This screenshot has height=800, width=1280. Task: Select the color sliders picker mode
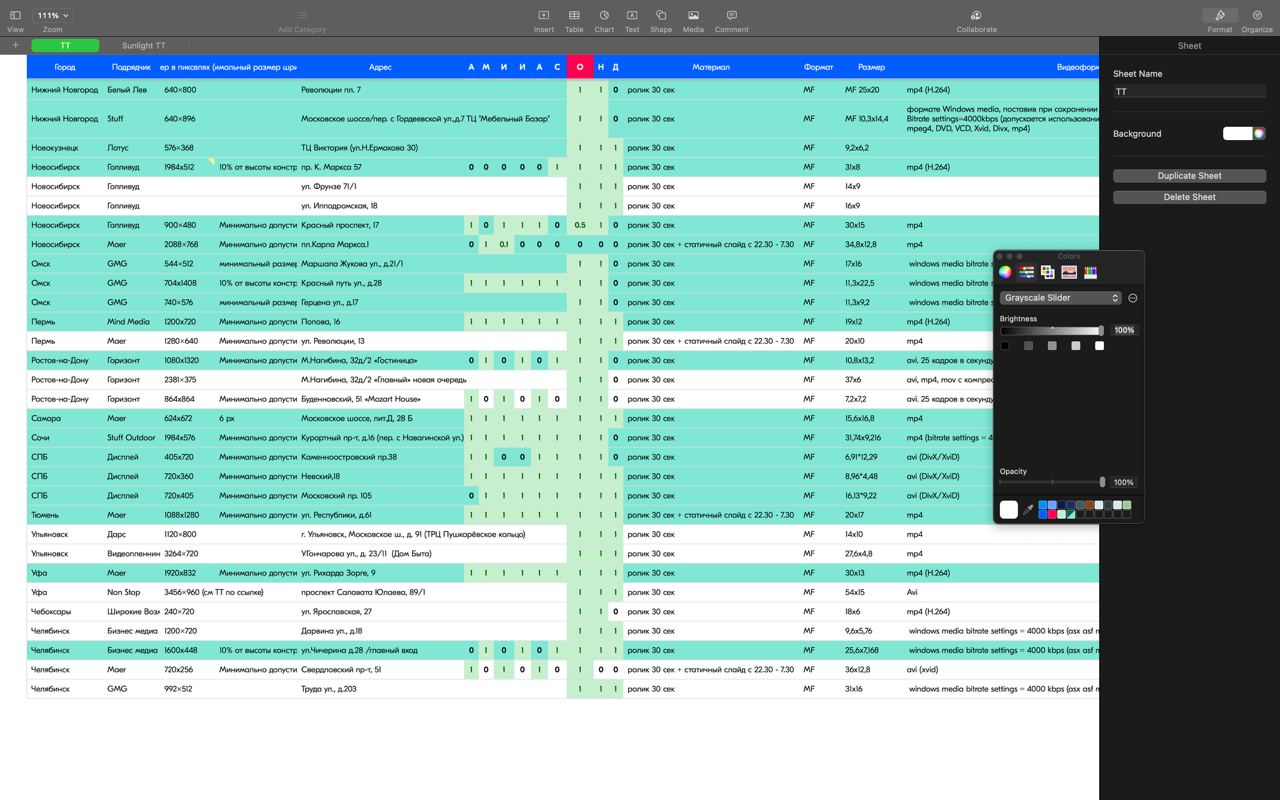pyautogui.click(x=1026, y=272)
